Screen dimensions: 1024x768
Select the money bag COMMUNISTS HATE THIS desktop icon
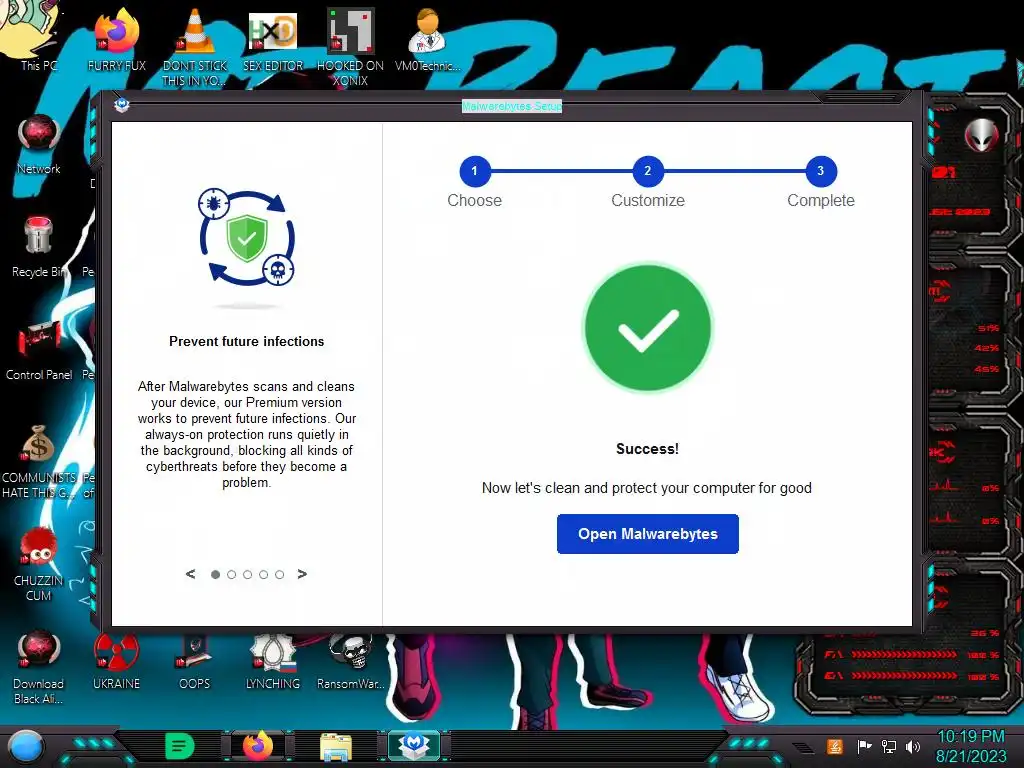coord(39,461)
